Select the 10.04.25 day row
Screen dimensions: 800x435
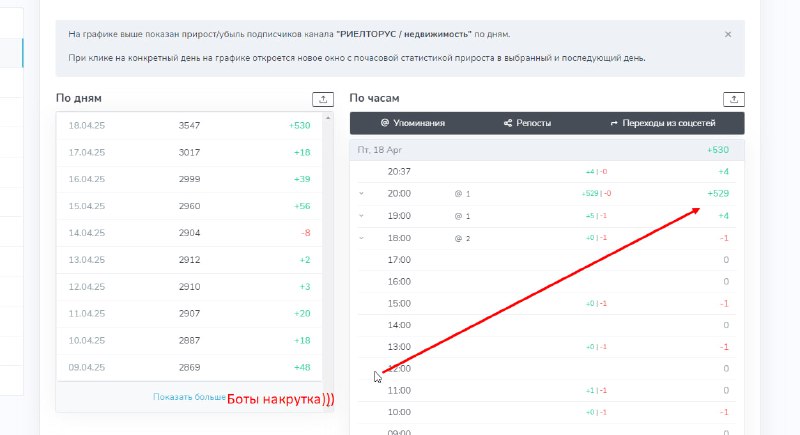pyautogui.click(x=189, y=340)
